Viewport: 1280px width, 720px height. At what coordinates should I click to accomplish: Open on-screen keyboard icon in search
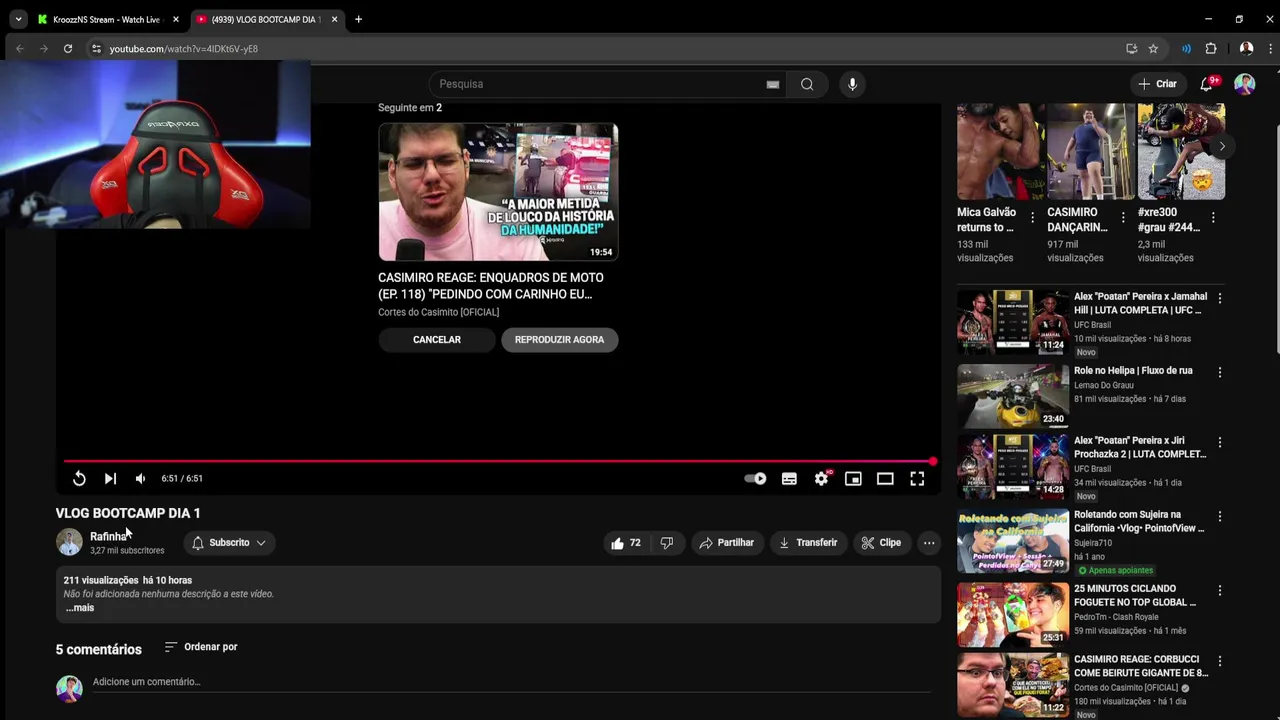[773, 84]
